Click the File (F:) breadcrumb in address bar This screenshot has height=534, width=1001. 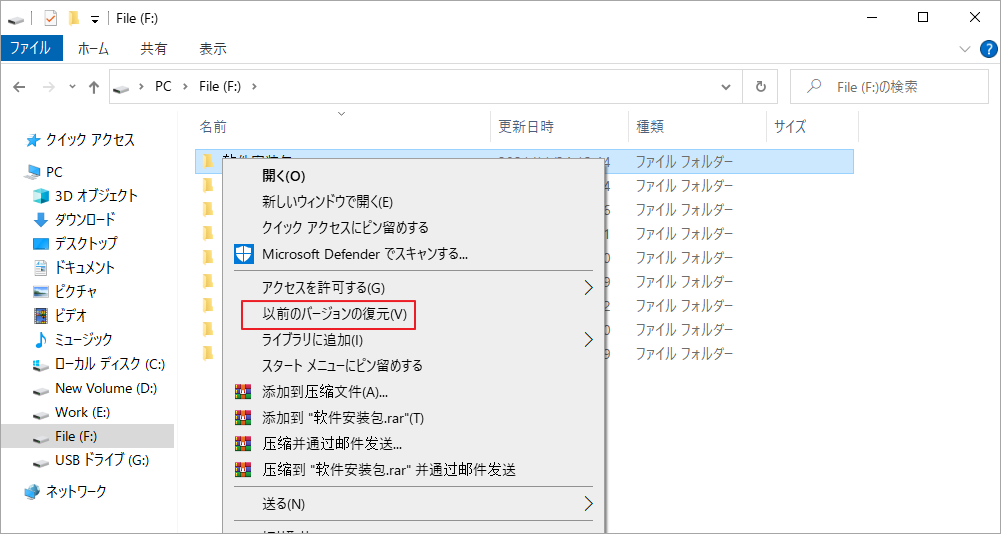pos(220,86)
